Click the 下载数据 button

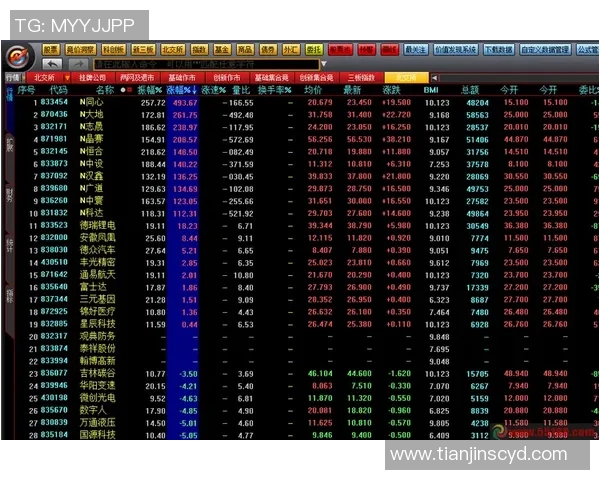point(499,50)
